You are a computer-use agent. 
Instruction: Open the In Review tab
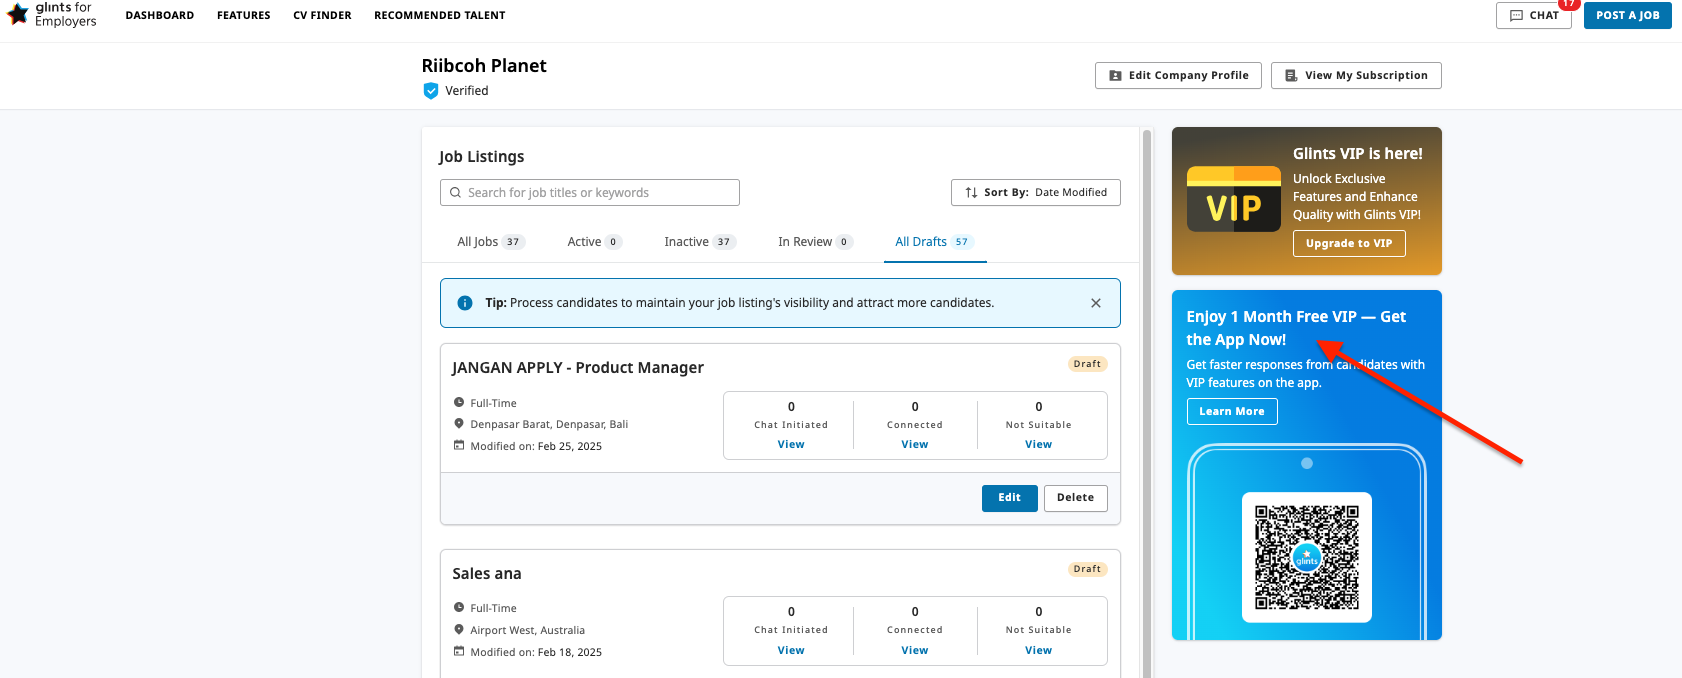814,242
